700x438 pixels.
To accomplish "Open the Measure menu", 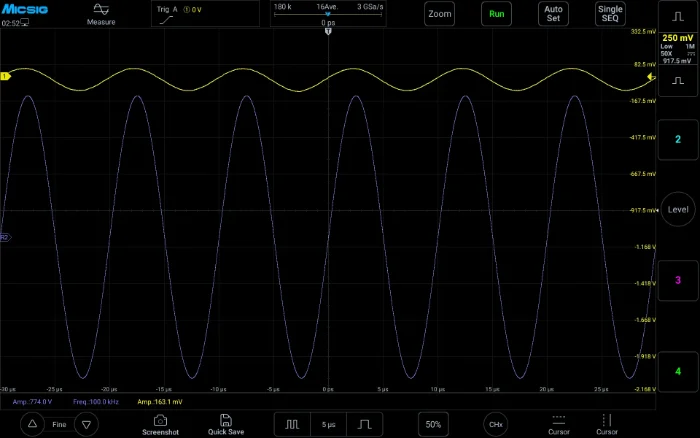I will pyautogui.click(x=101, y=14).
